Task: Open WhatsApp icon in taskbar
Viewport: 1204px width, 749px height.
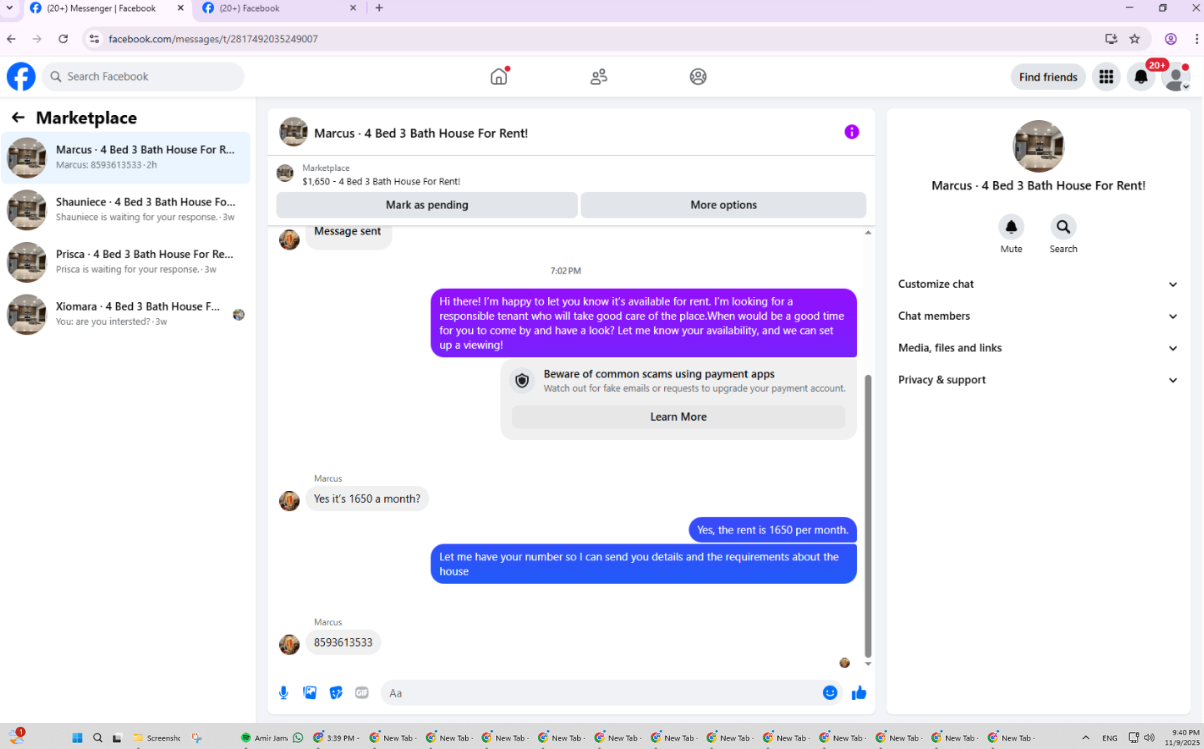Action: (297, 738)
